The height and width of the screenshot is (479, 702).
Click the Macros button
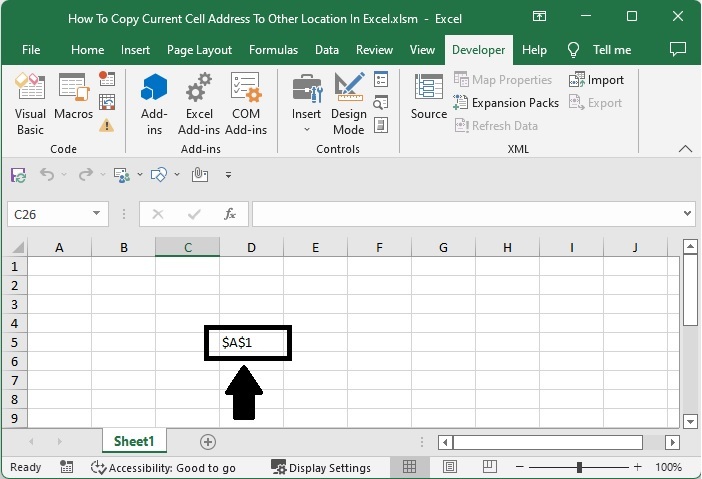73,105
